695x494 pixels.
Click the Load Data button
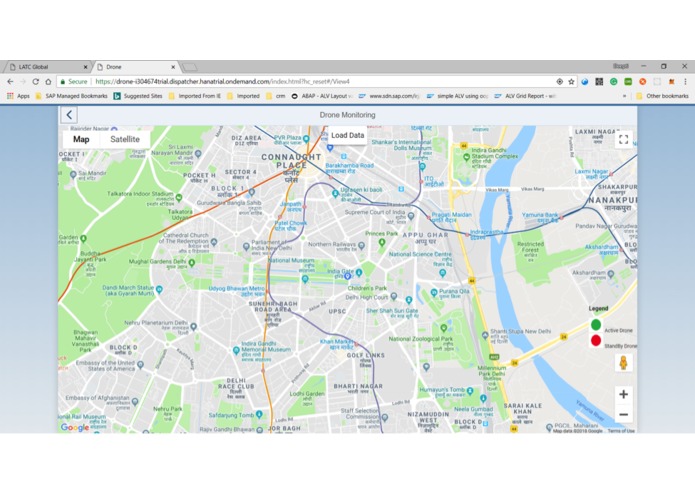[348, 136]
